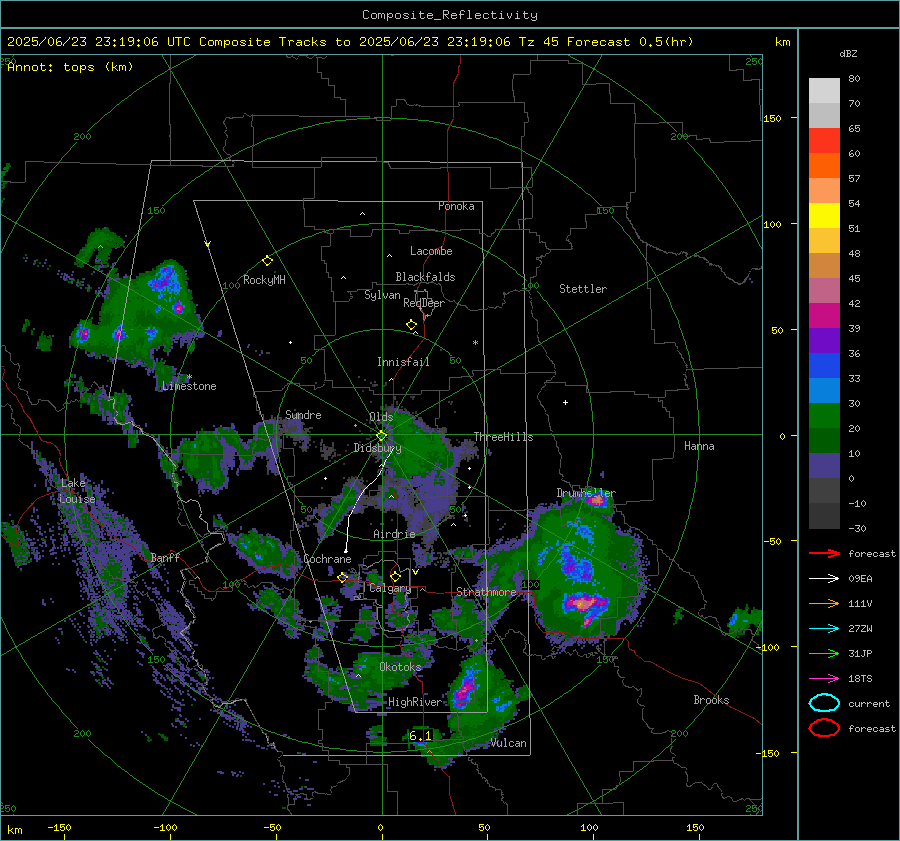Click the Vulcan label
Screen dimensions: 900x841
(509, 743)
